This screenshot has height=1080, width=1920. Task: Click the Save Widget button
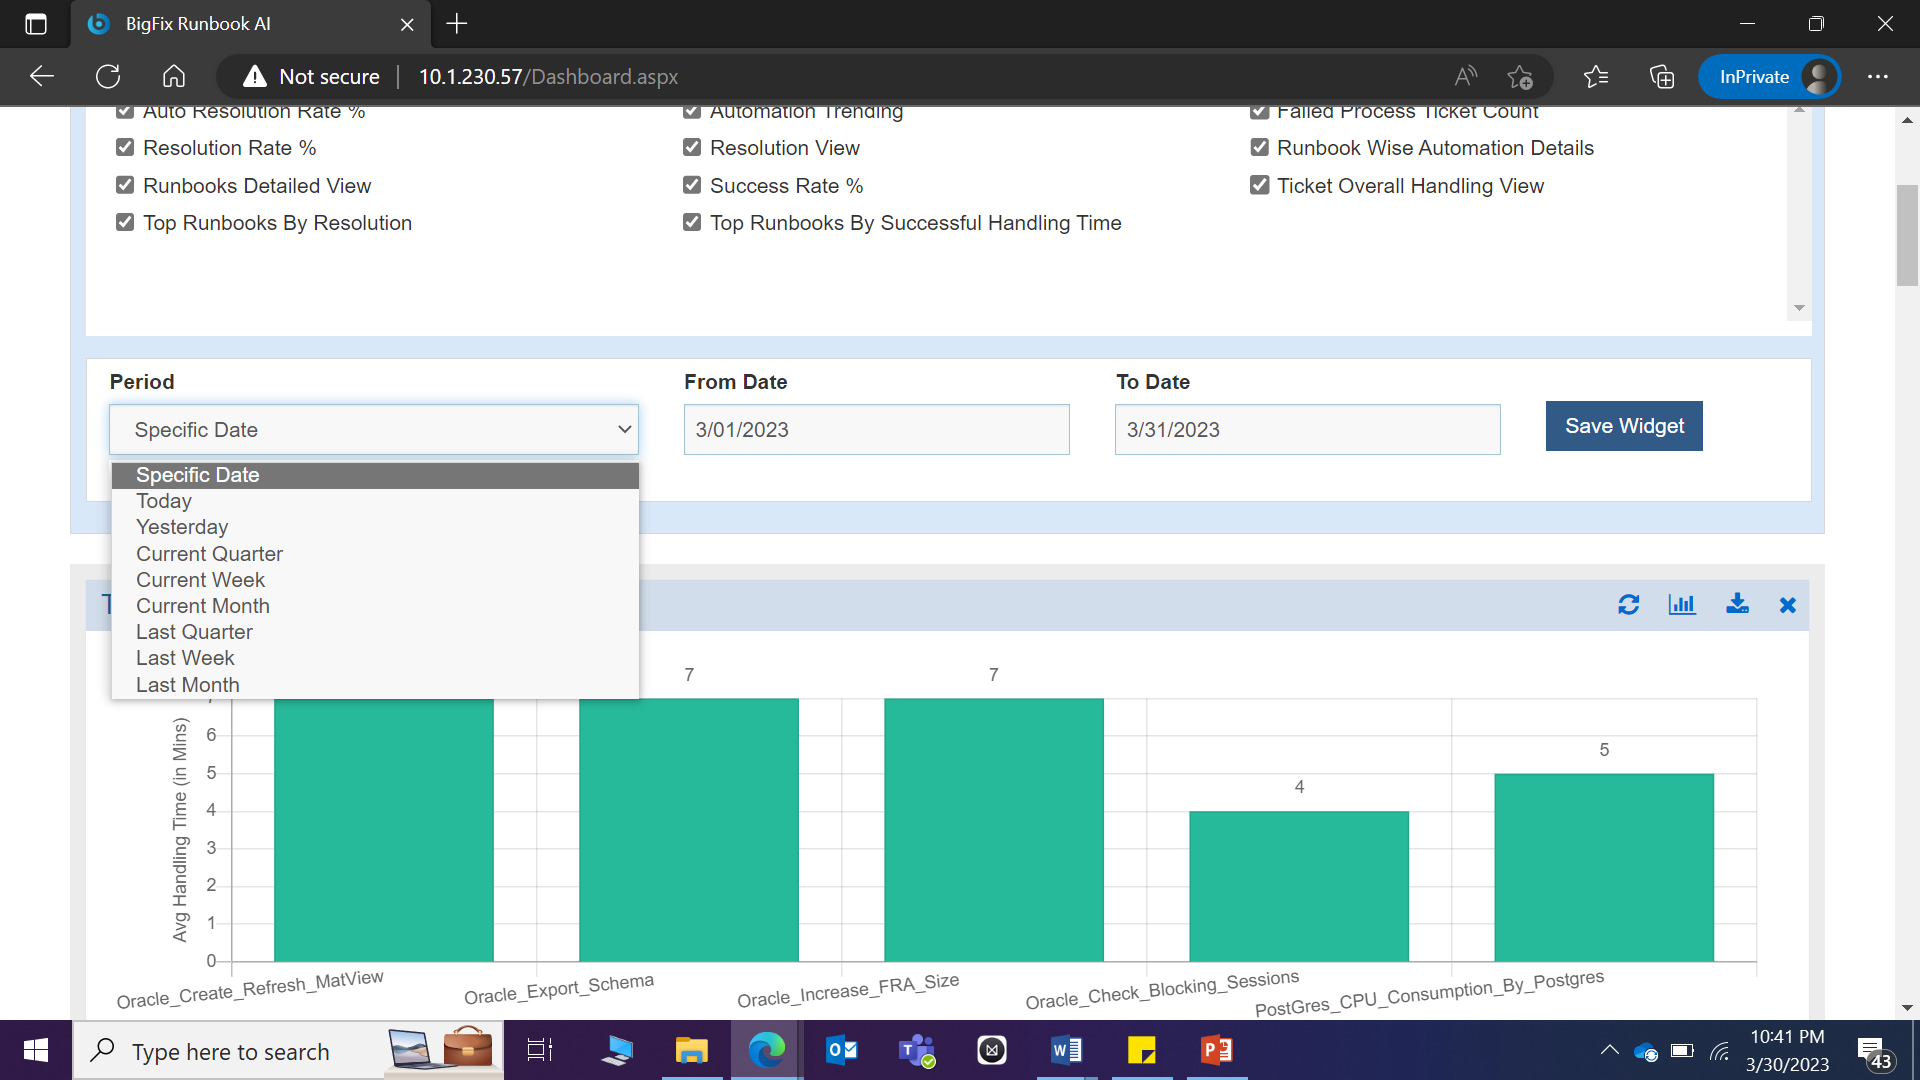1624,426
